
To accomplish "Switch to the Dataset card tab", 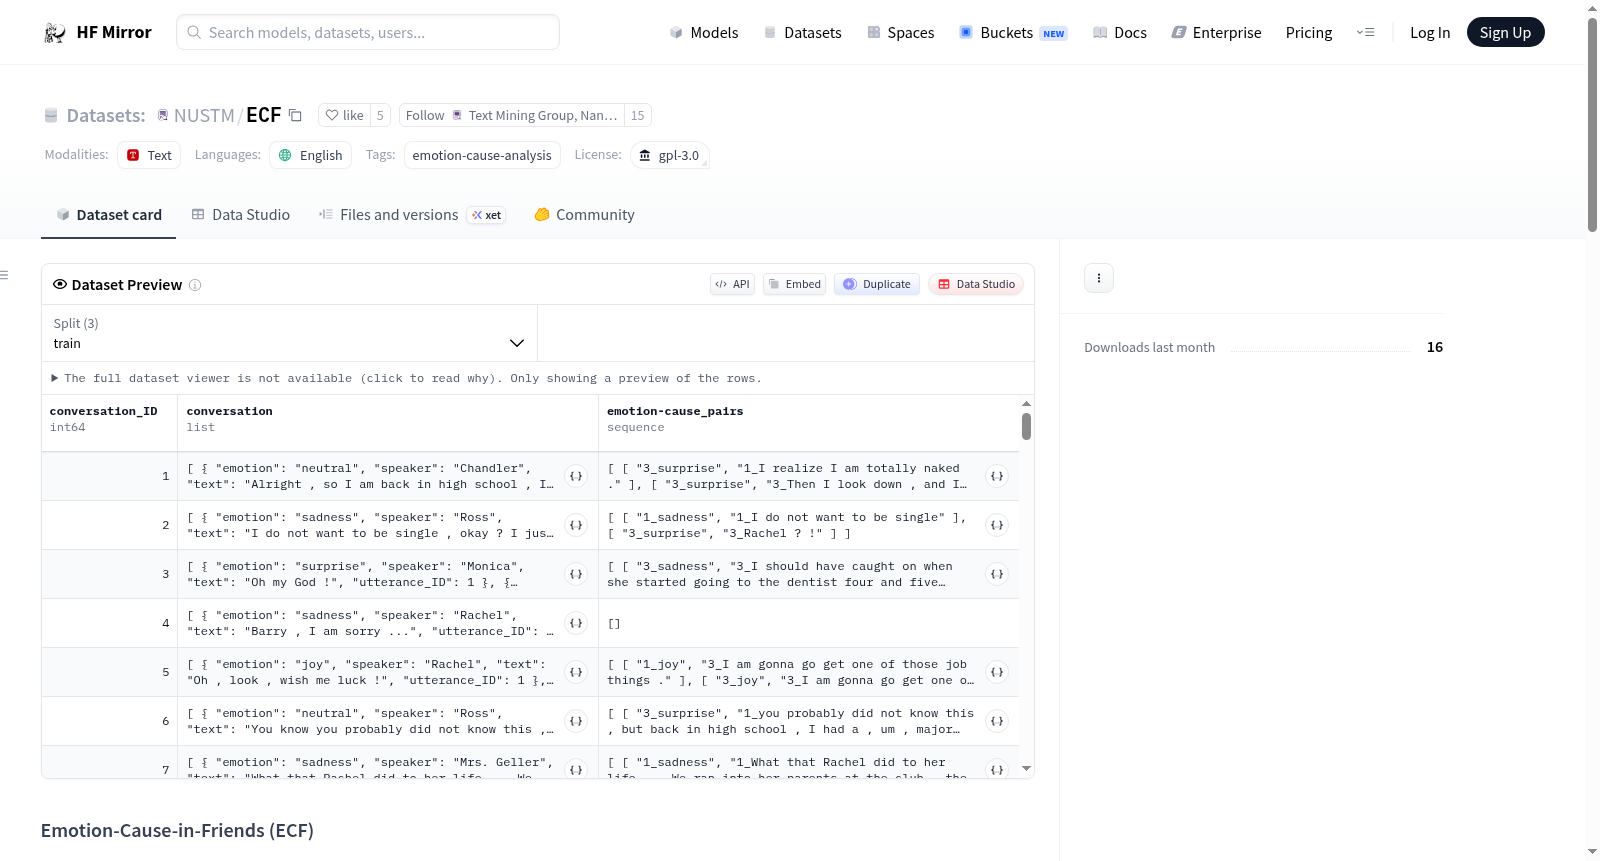I will [x=109, y=215].
